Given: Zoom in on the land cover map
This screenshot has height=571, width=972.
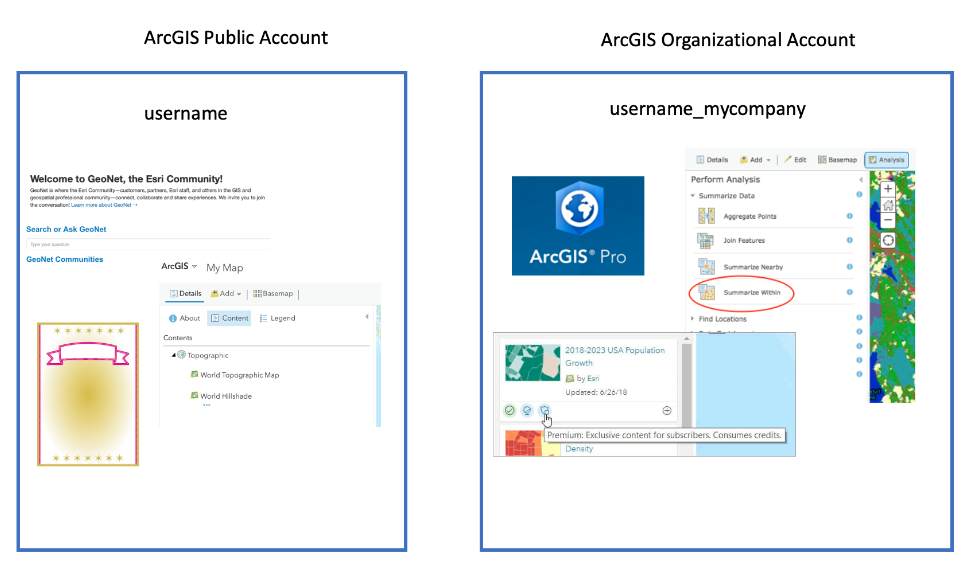Looking at the screenshot, I should tap(888, 189).
